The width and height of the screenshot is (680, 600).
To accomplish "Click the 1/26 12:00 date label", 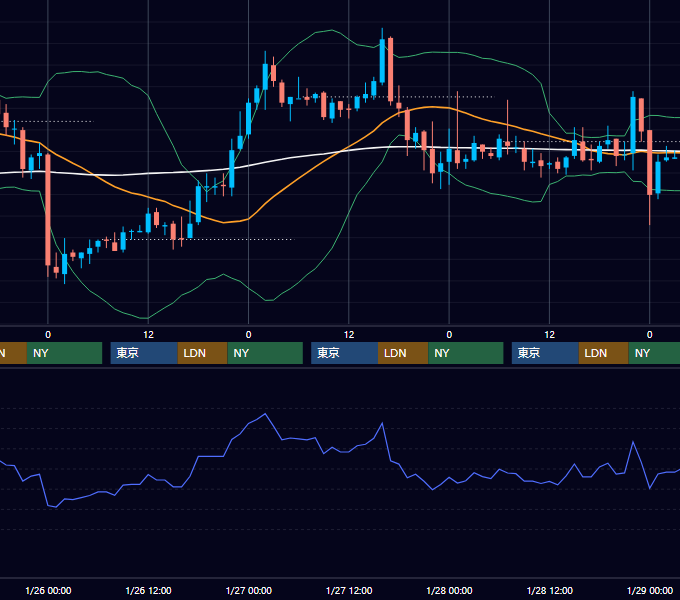I will point(148,590).
